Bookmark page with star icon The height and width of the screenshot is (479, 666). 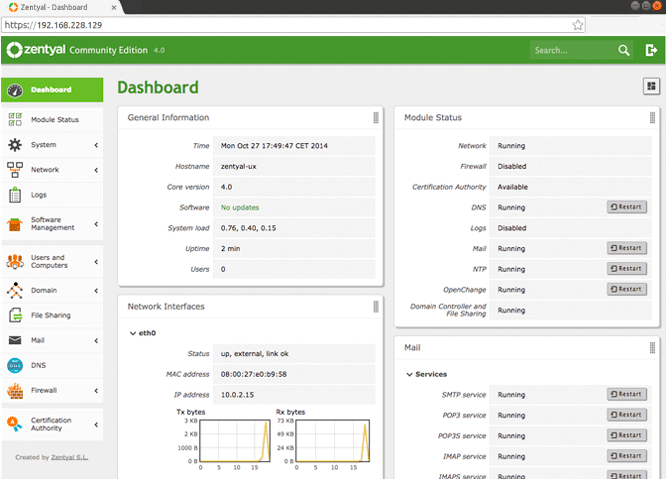[578, 25]
